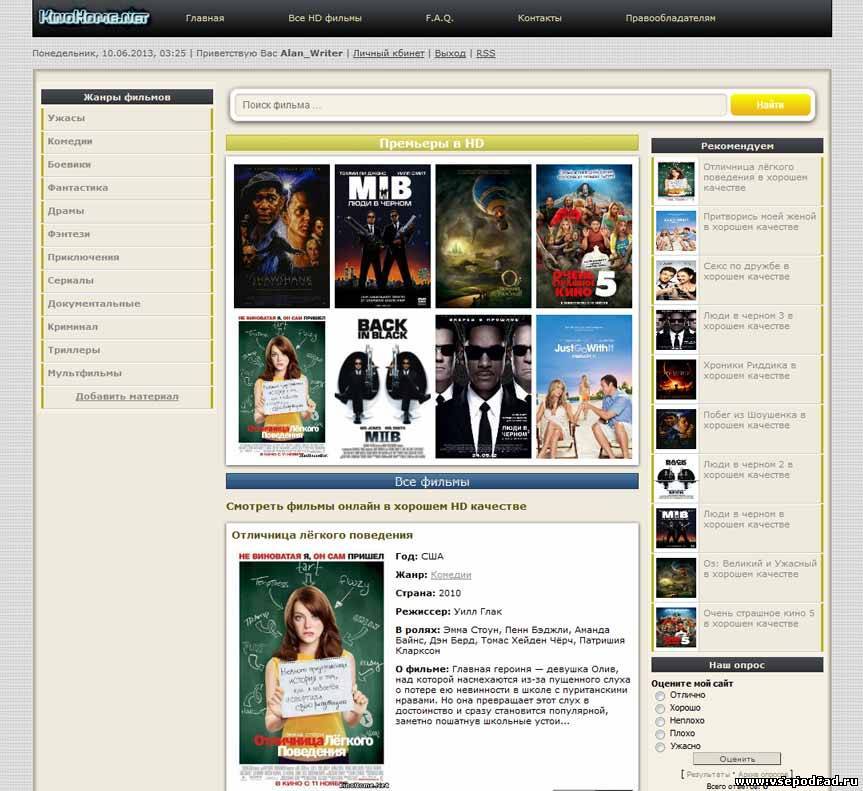Open the Back in Black MIIB poster
The height and width of the screenshot is (791, 863).
click(x=383, y=386)
